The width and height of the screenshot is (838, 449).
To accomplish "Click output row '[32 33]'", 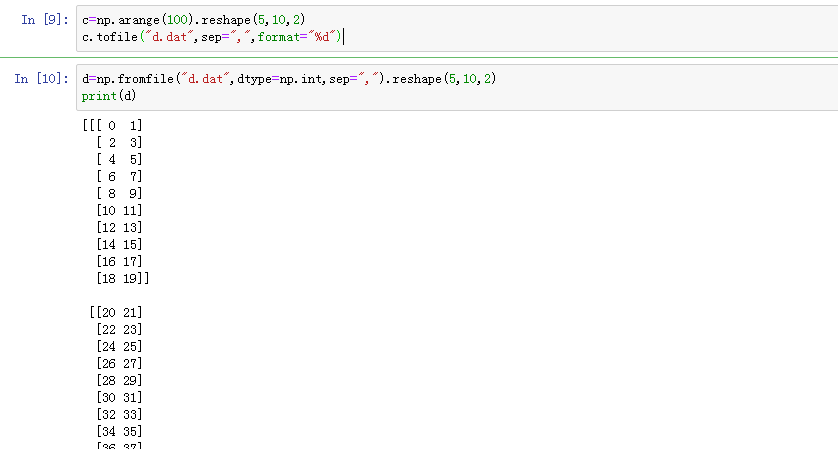I will coord(119,415).
